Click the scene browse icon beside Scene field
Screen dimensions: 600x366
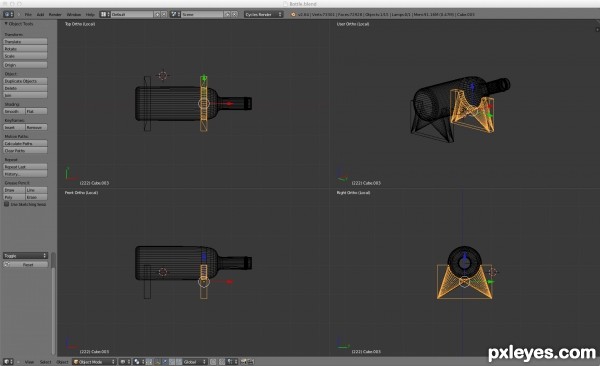175,14
